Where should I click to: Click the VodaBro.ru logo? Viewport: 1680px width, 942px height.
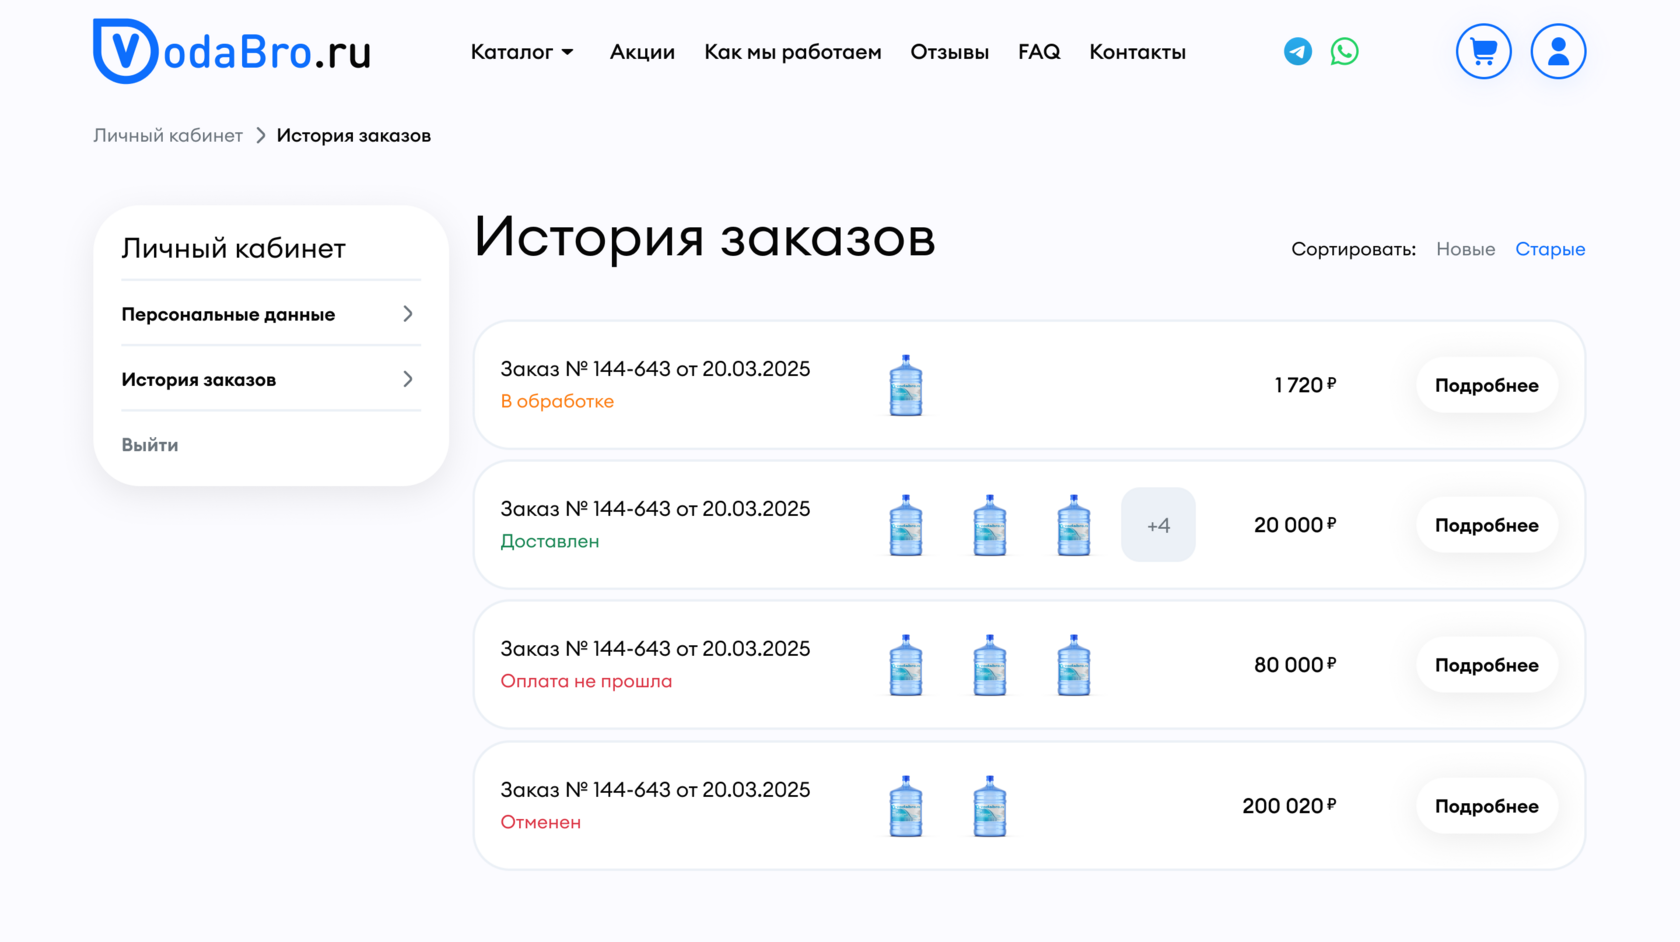click(x=231, y=51)
